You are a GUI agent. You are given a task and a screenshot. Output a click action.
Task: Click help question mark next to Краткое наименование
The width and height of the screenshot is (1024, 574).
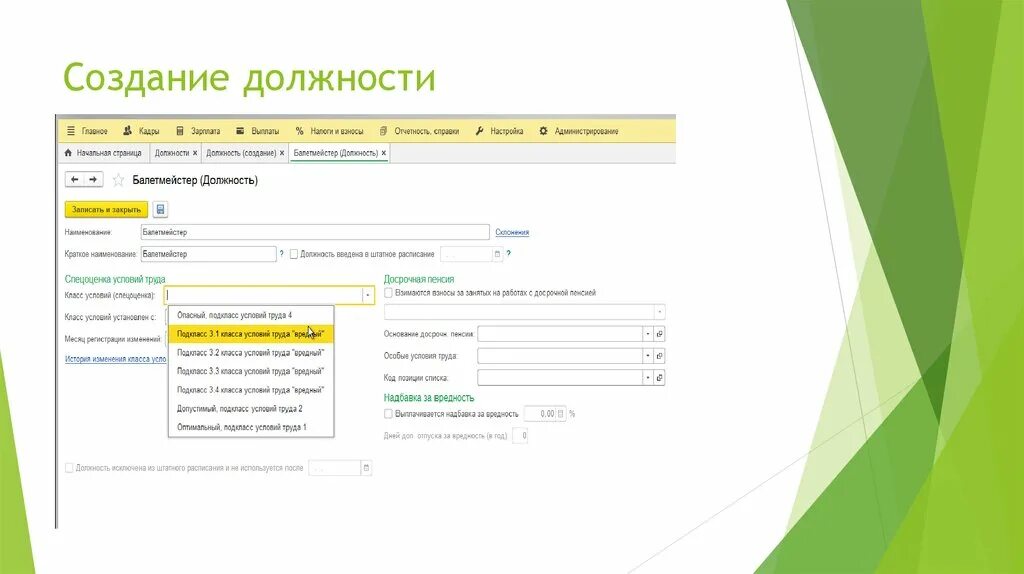[x=281, y=254]
